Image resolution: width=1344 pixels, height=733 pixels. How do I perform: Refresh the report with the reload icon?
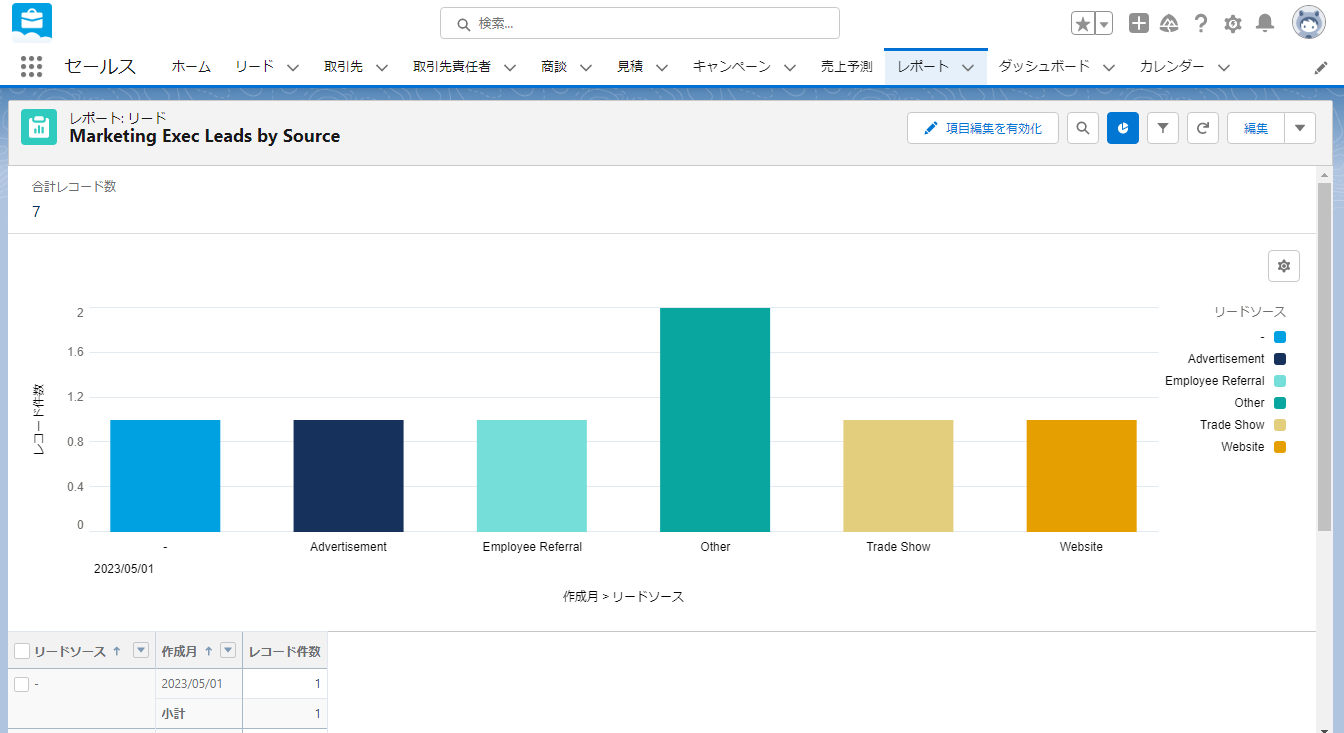1203,128
